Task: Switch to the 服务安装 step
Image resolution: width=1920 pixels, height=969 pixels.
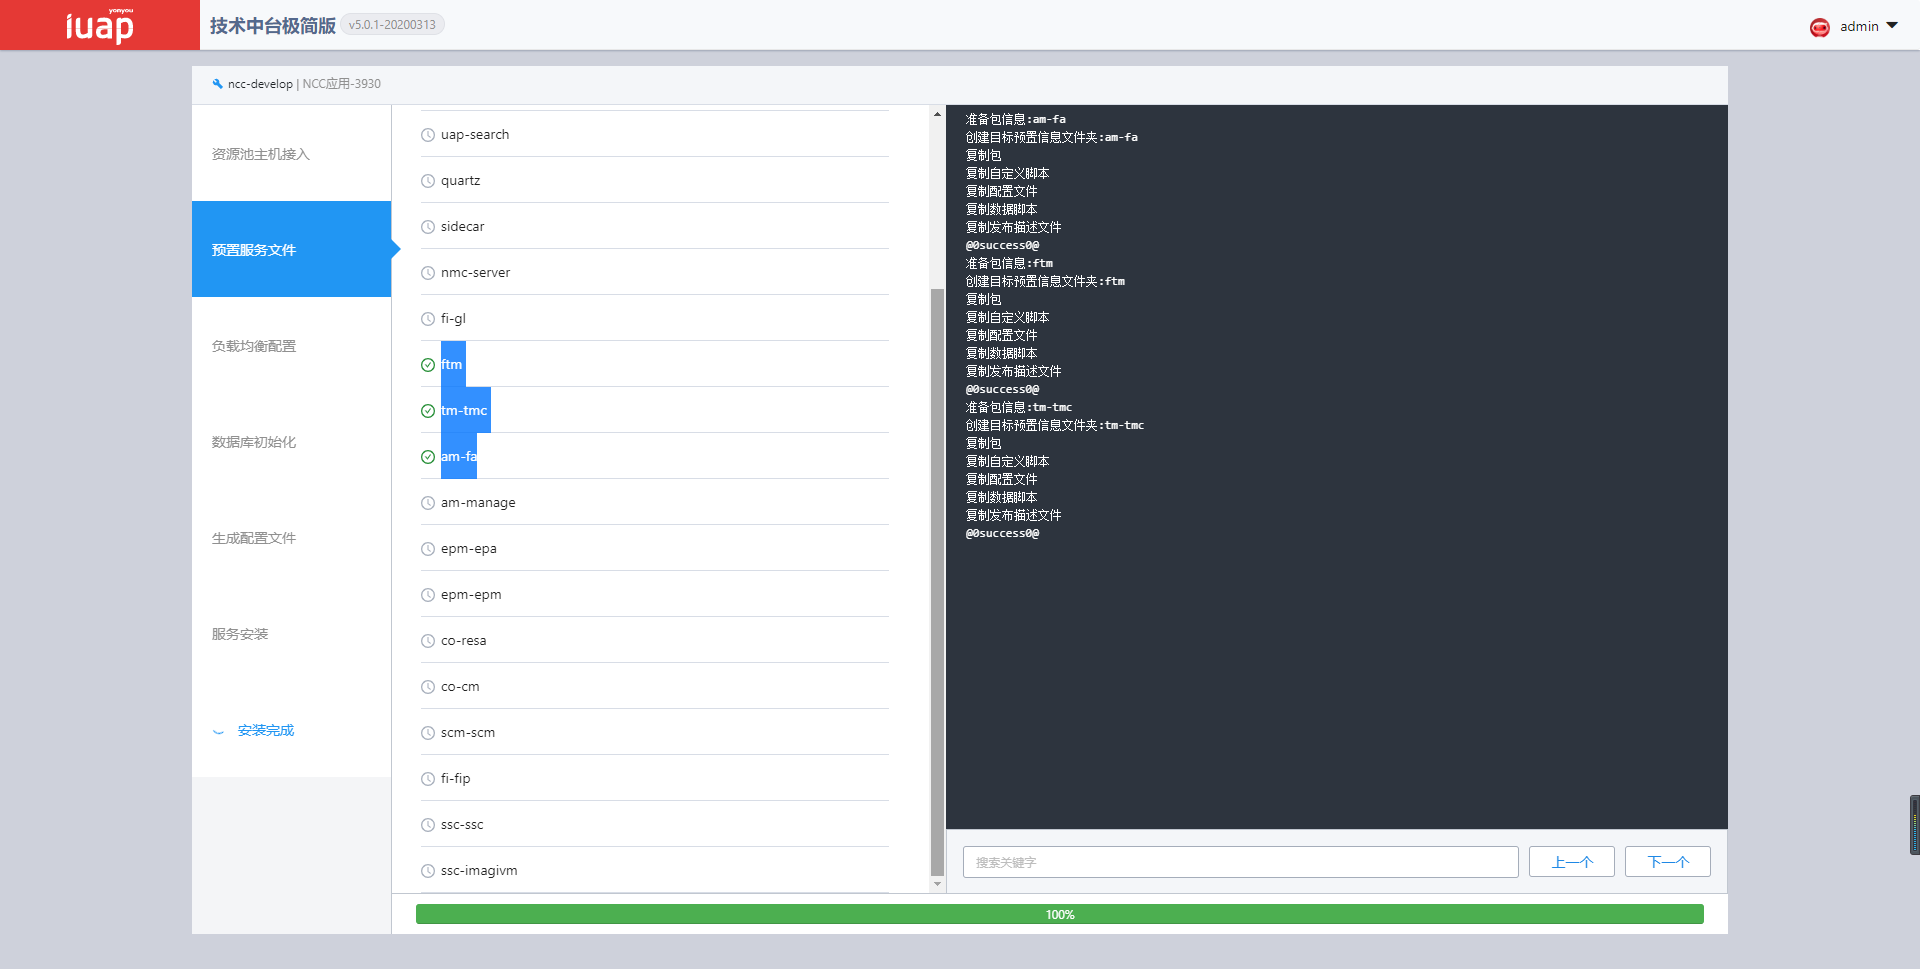Action: pyautogui.click(x=291, y=634)
